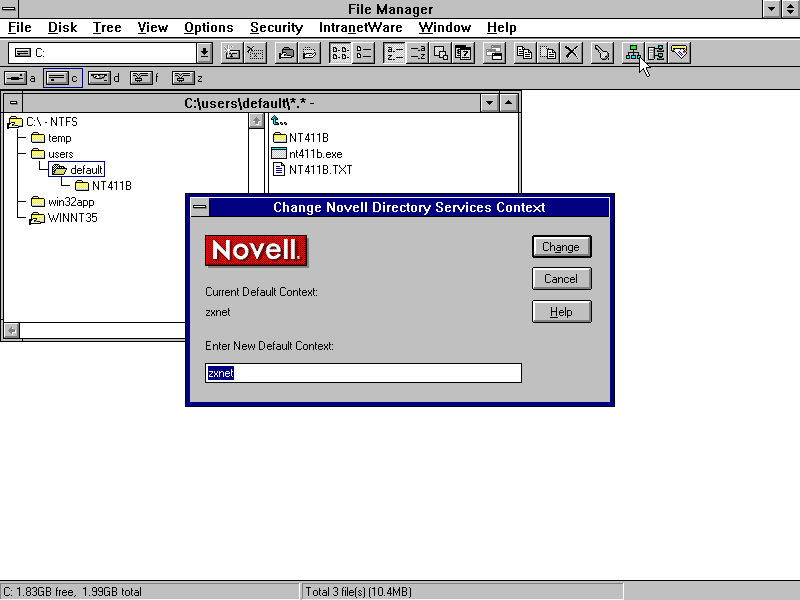The height and width of the screenshot is (600, 800).
Task: Minimize the directory window with down arrow
Action: [x=489, y=103]
